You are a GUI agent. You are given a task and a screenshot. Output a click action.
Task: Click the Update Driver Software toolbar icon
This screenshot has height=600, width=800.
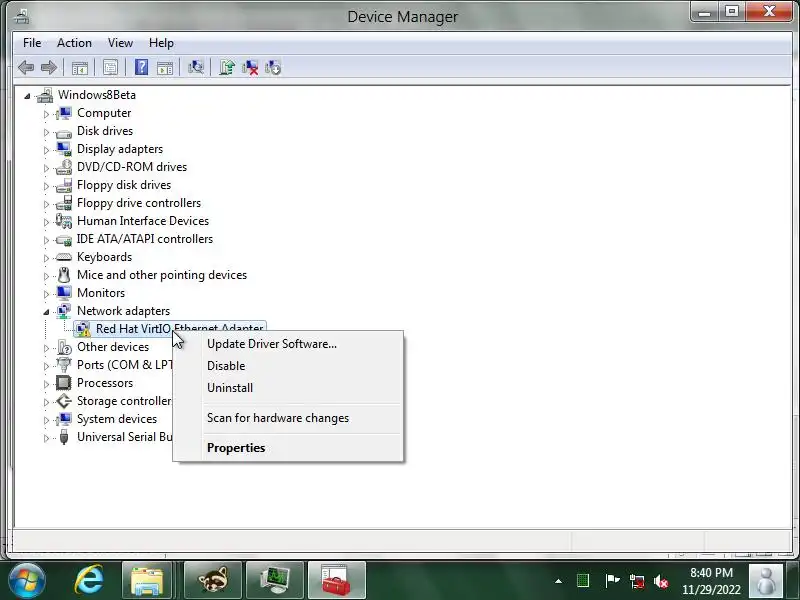pos(227,67)
